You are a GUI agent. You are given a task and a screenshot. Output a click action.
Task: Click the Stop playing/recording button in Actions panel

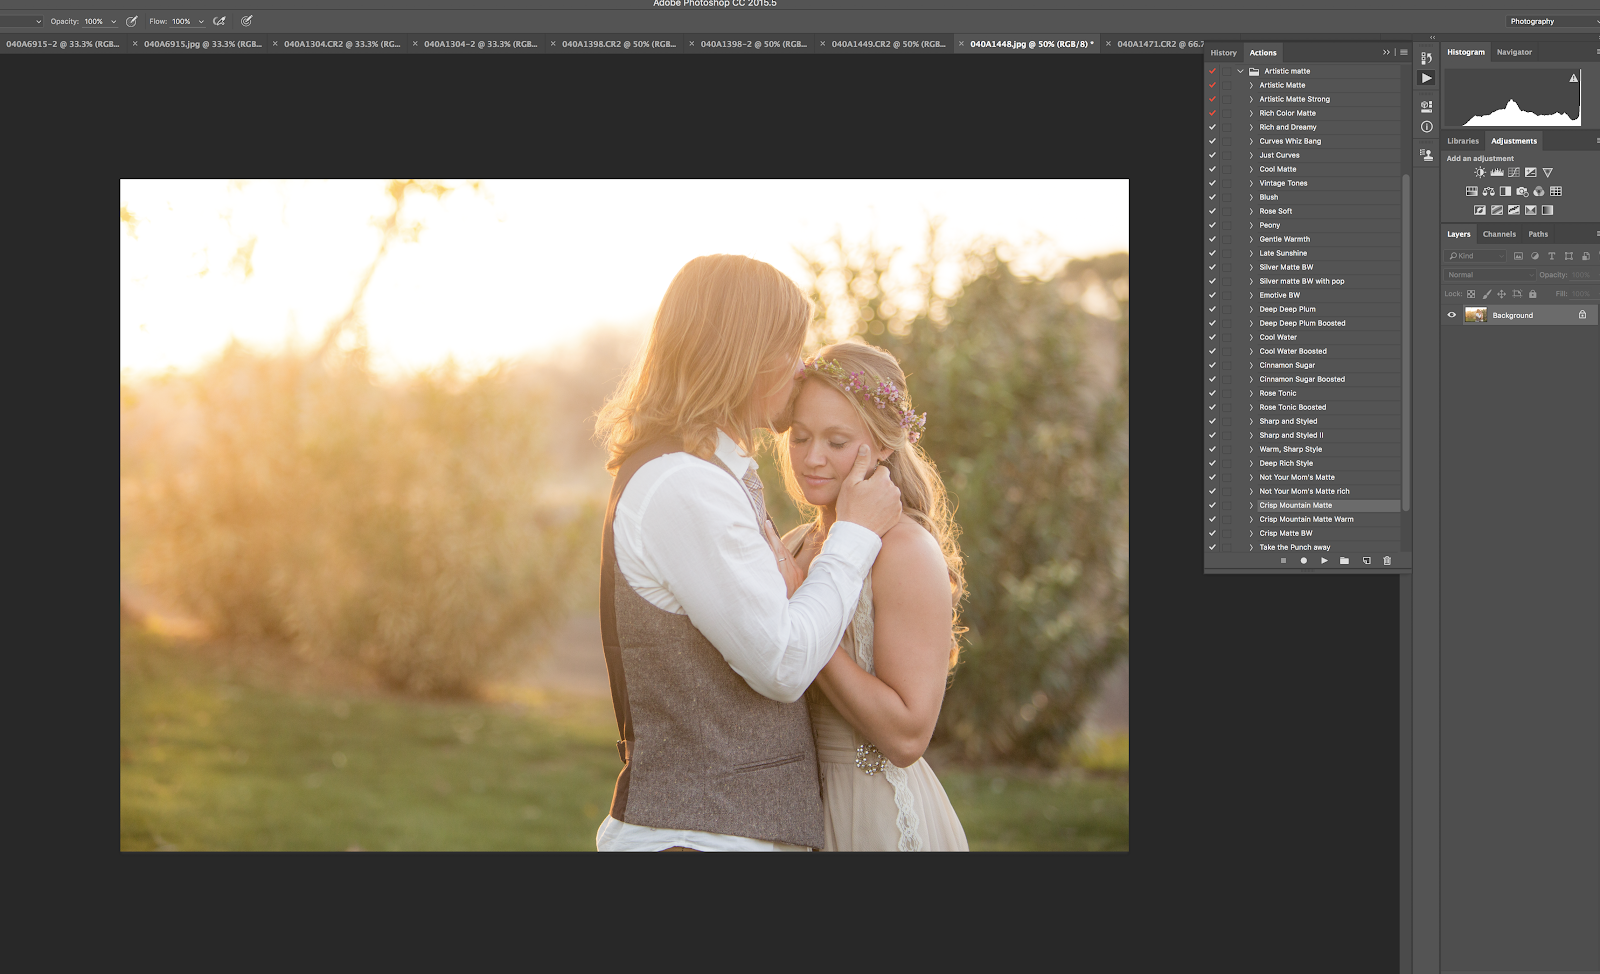1283,561
